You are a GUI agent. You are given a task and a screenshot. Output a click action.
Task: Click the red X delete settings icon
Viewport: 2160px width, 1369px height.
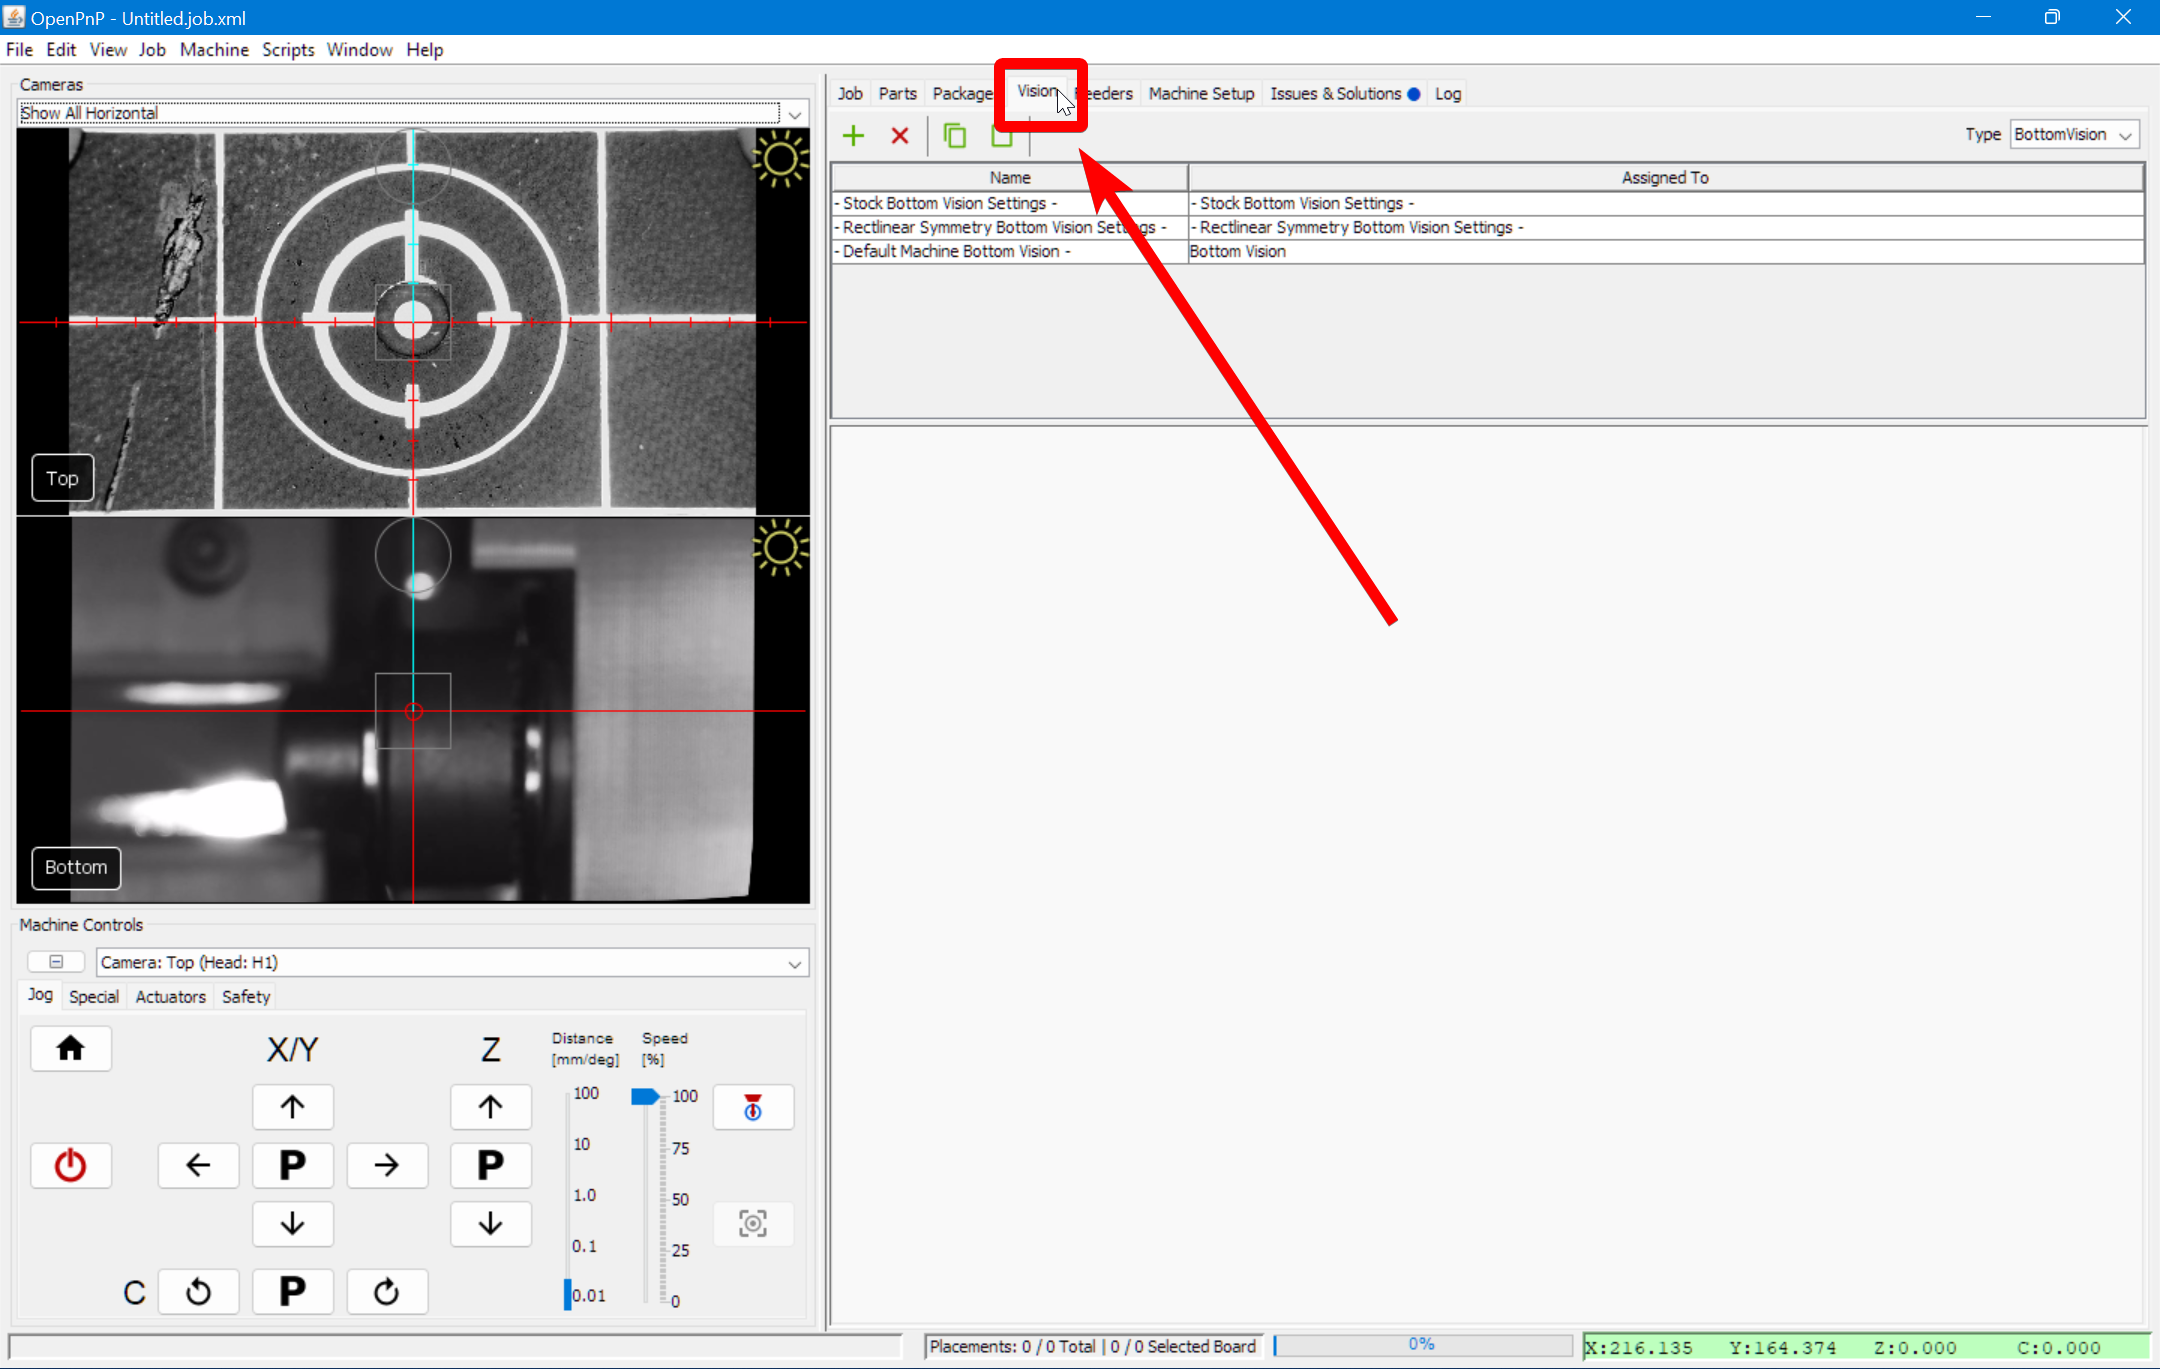tap(900, 136)
